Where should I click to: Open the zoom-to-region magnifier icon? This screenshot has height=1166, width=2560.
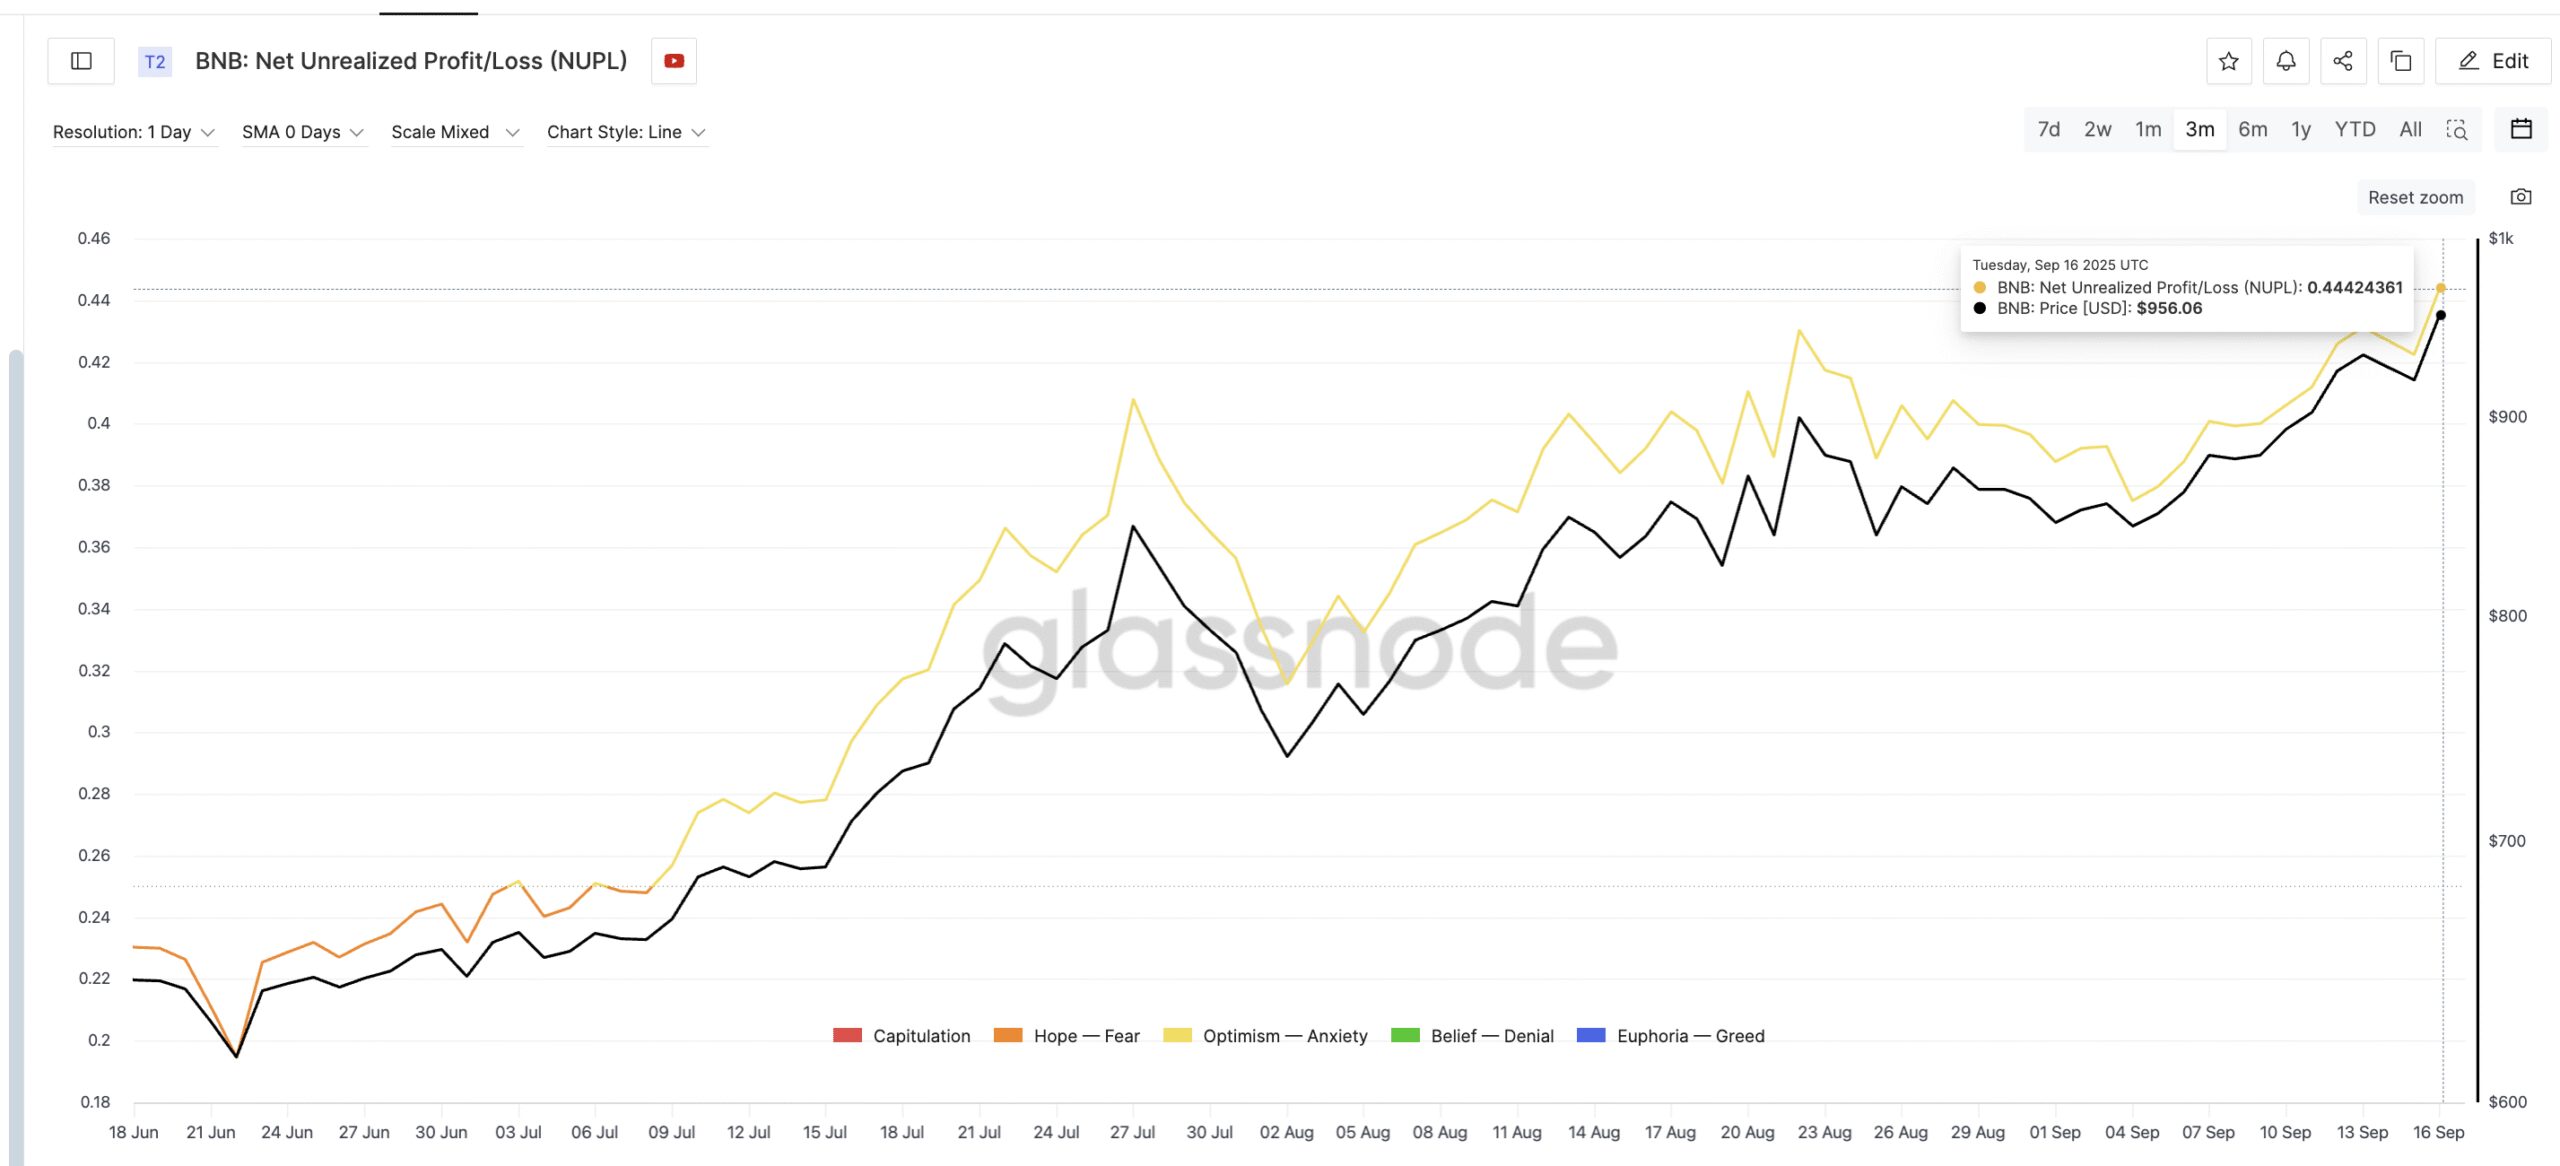2458,131
